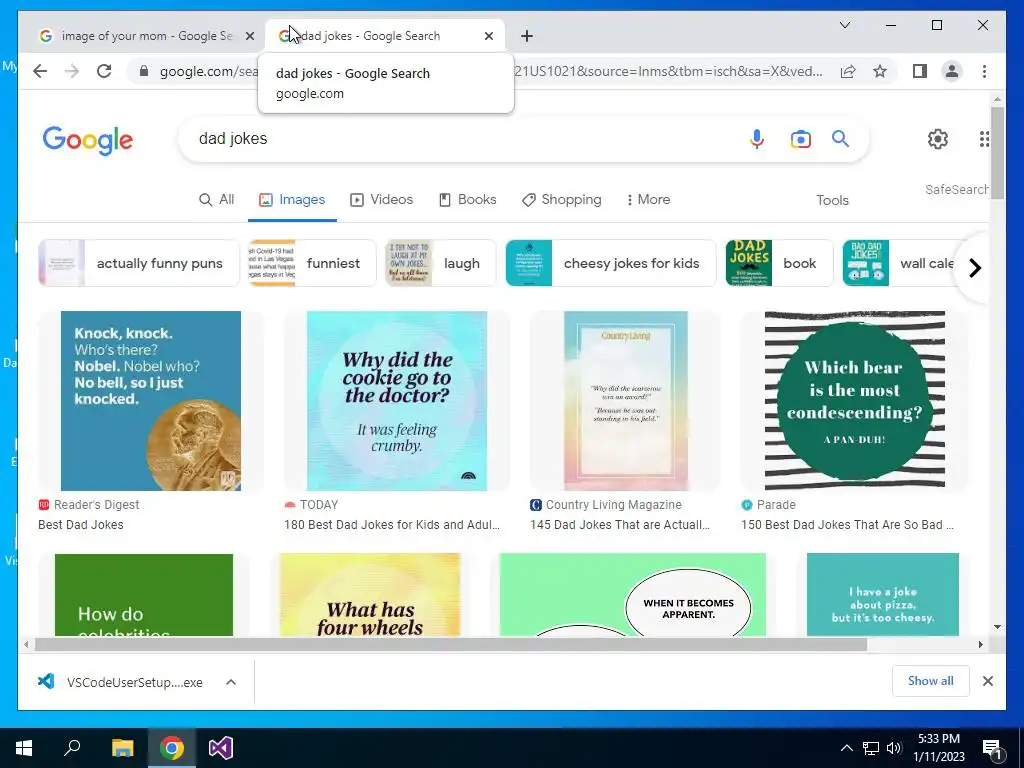Viewport: 1024px width, 768px height.
Task: Start voice search with microphone icon
Action: click(x=756, y=138)
